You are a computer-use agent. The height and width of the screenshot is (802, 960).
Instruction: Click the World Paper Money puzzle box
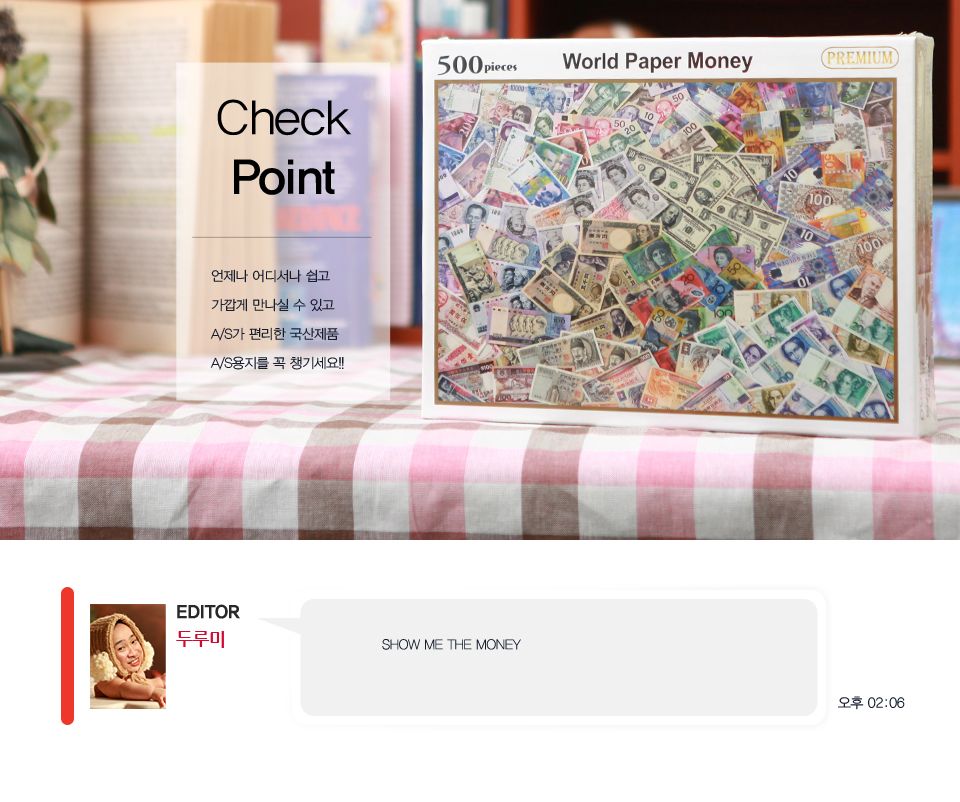click(x=678, y=234)
